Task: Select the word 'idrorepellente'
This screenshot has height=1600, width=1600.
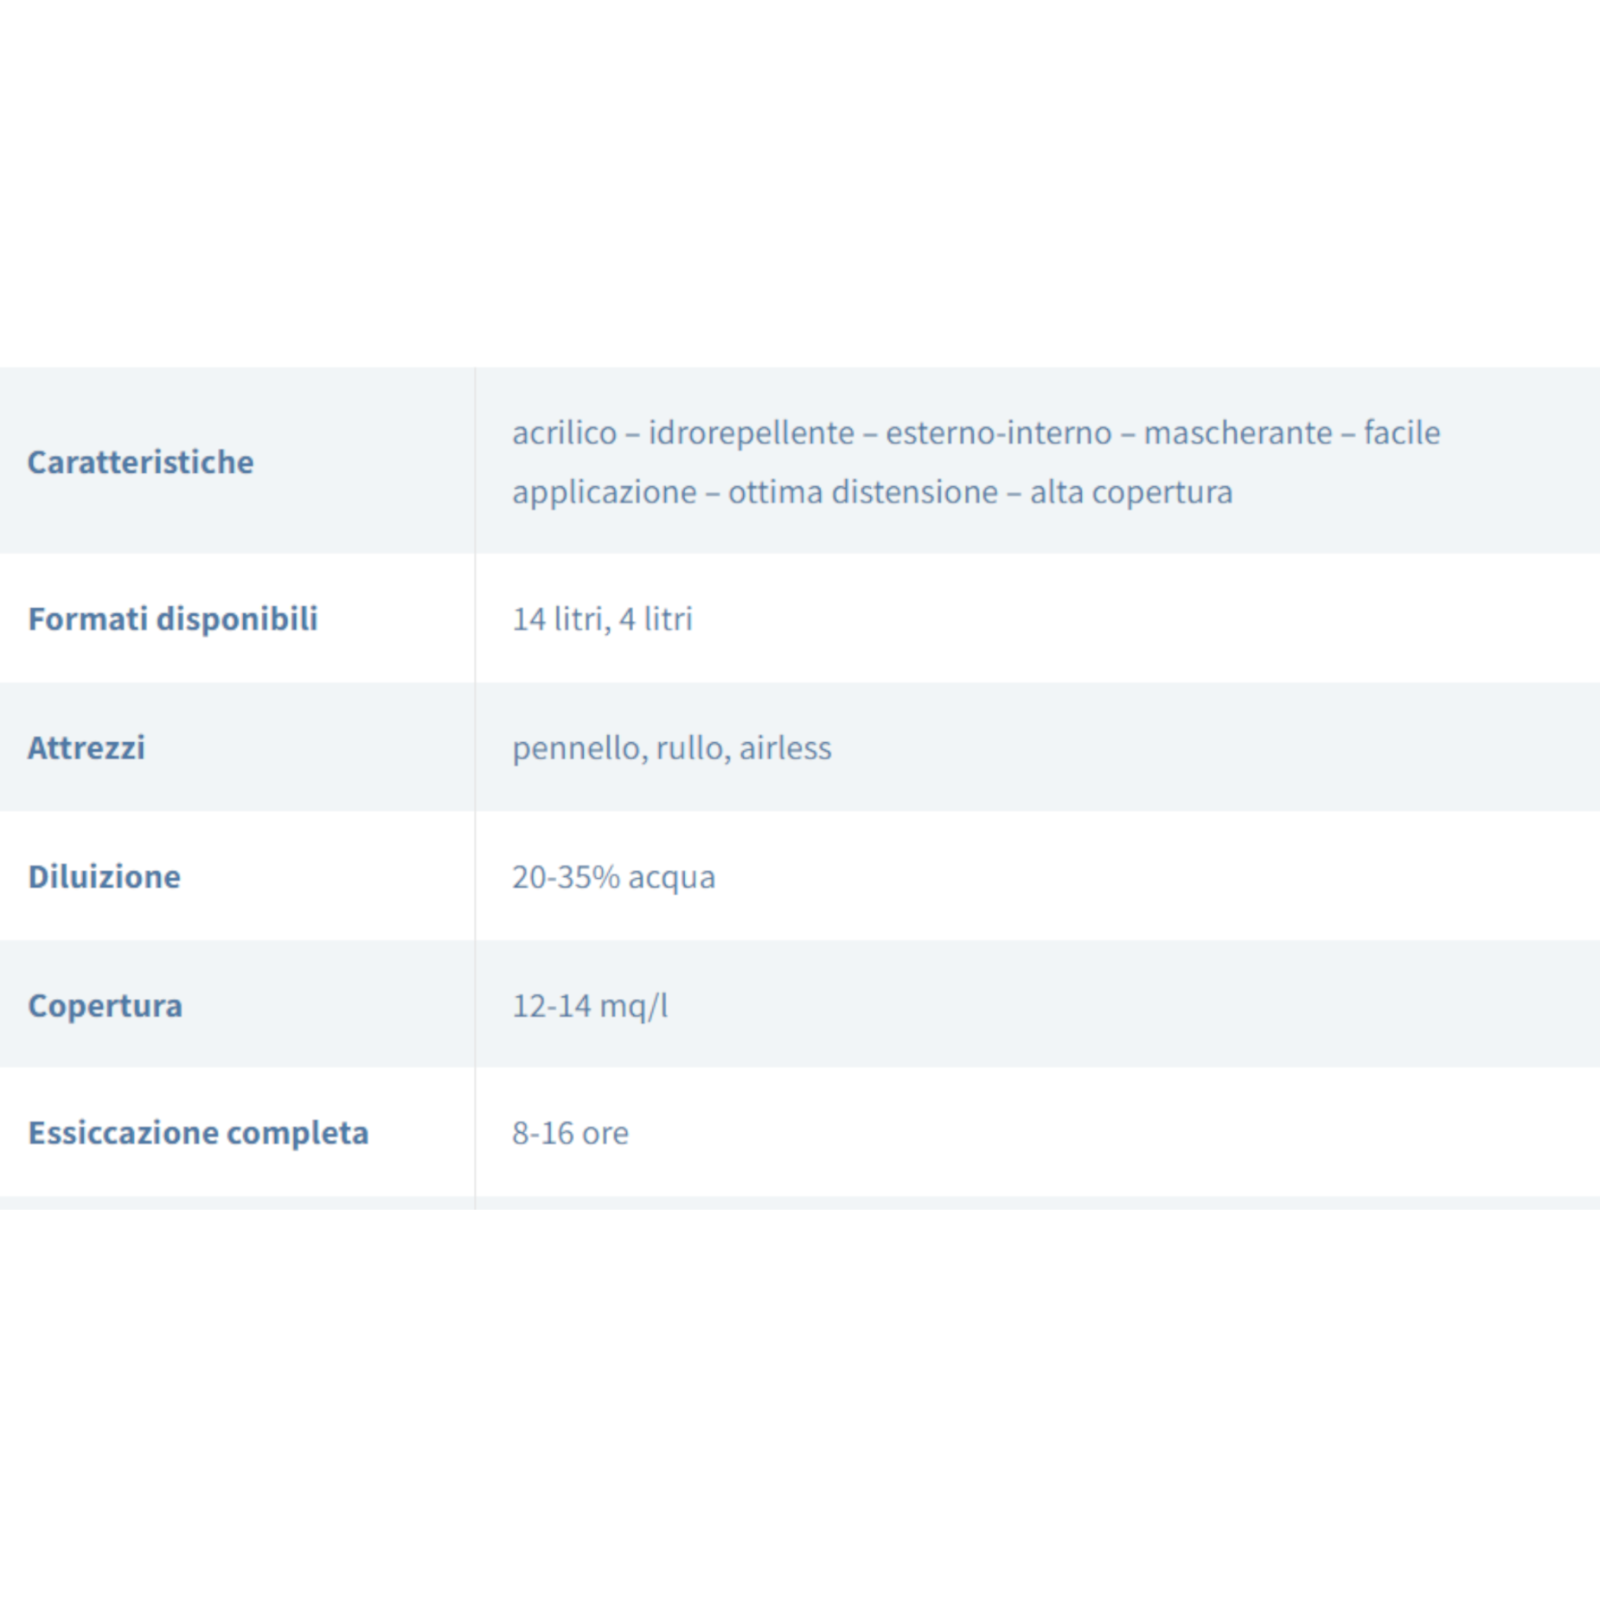Action: tap(751, 433)
